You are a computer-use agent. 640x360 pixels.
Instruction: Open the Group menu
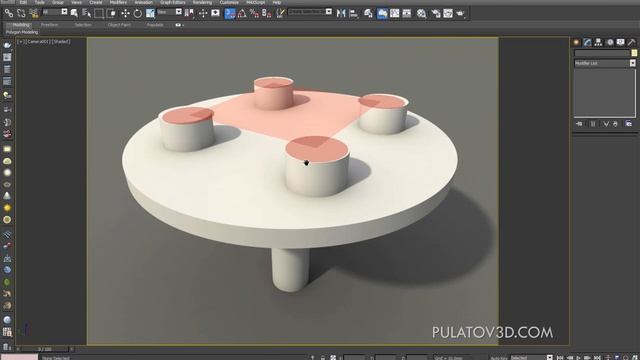coord(58,2)
